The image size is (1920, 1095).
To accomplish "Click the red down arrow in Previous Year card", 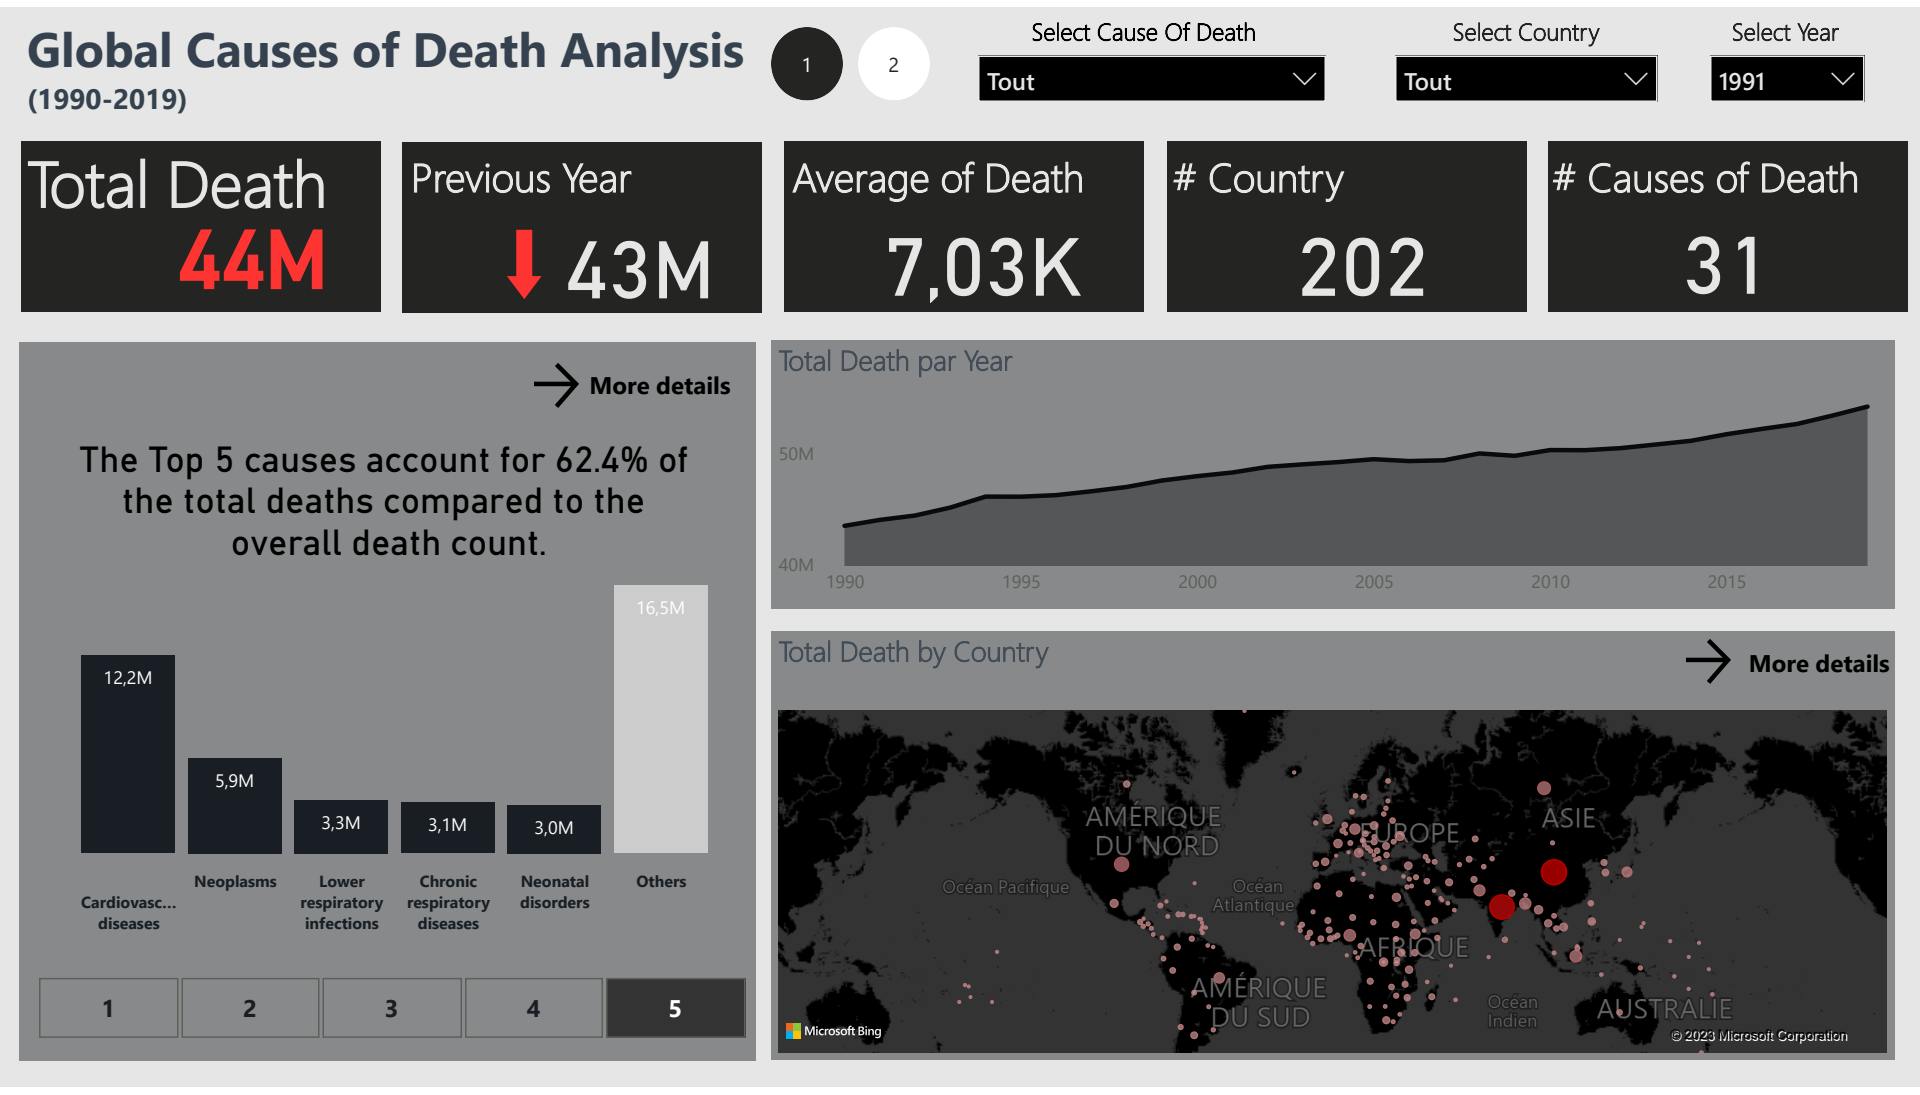I will pos(524,264).
